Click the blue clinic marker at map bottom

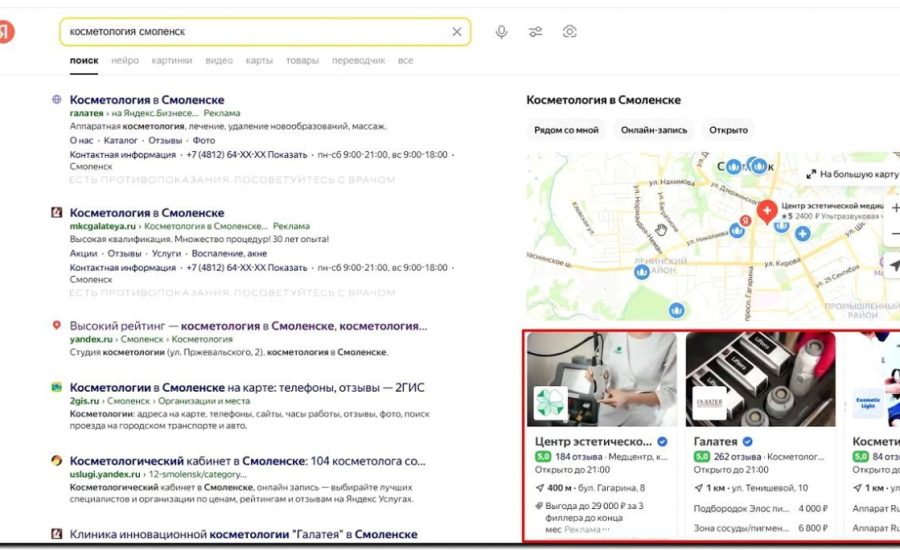click(677, 311)
